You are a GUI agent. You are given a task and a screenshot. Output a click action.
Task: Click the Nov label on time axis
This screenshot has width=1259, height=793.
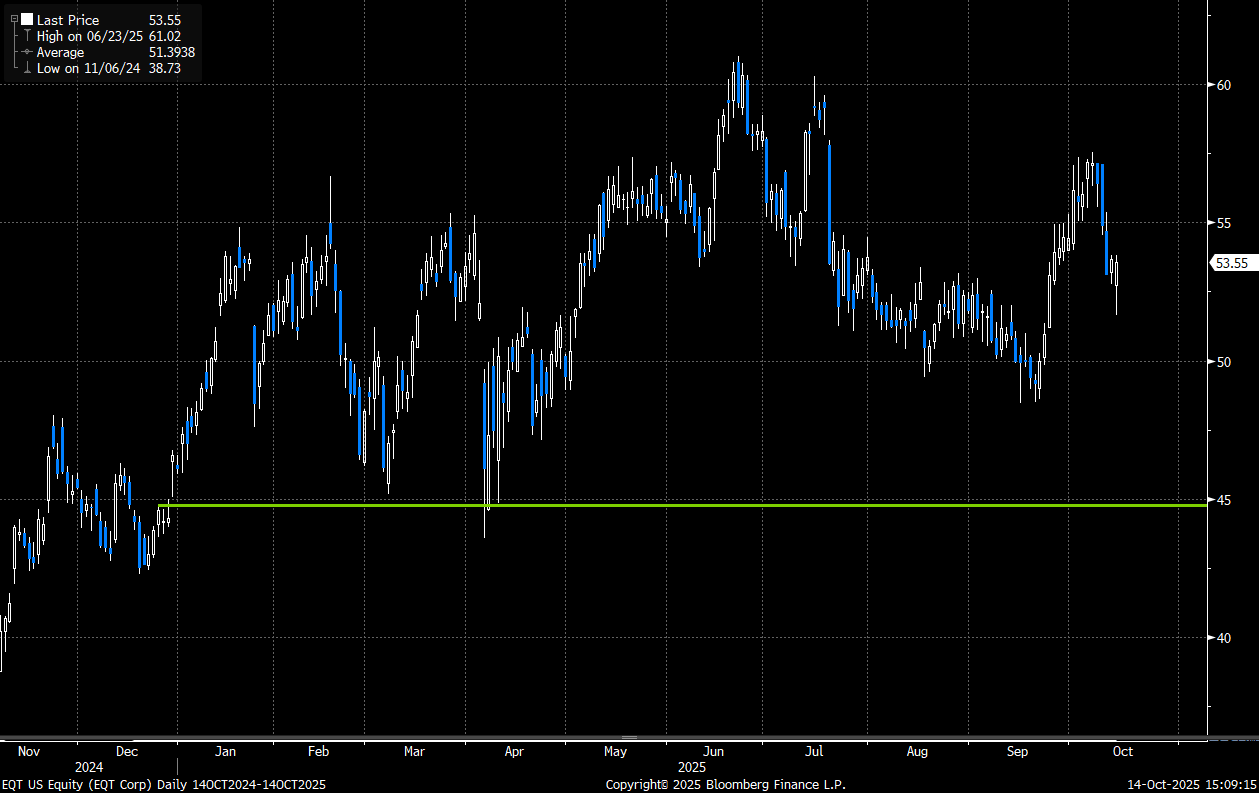[30, 752]
